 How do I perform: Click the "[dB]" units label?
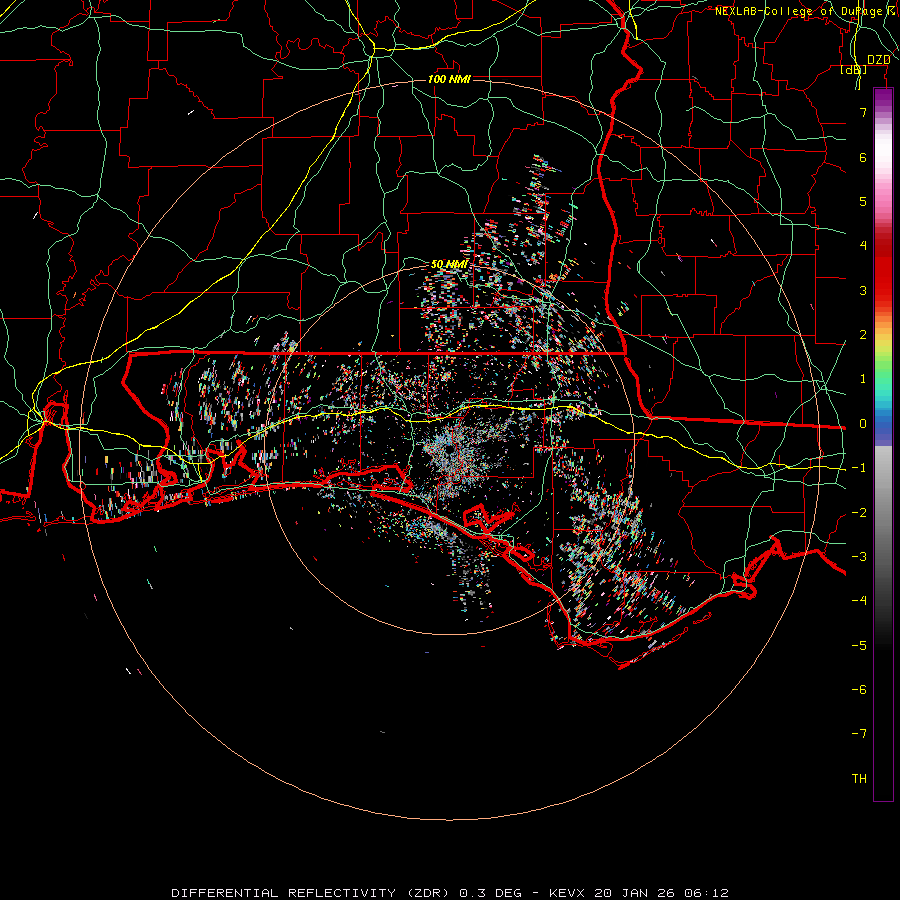(854, 69)
